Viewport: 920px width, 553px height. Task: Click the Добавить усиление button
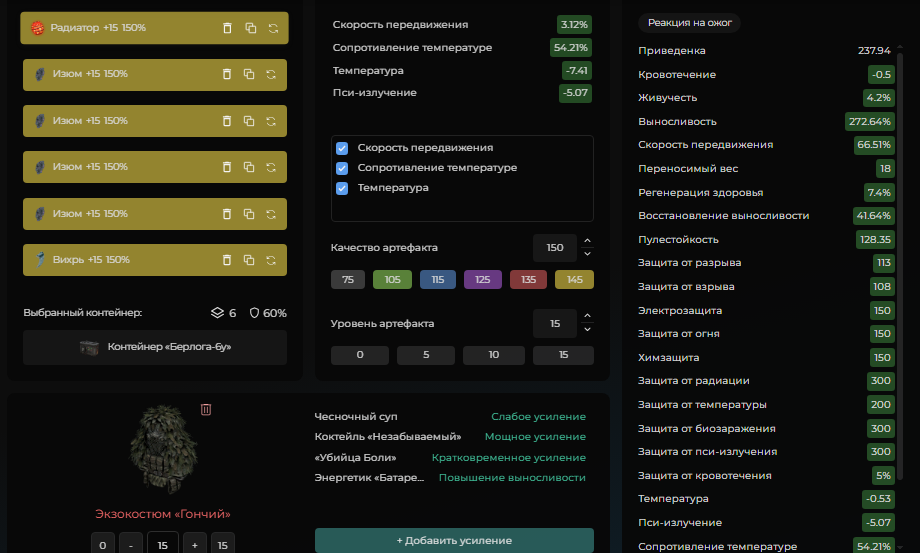454,540
